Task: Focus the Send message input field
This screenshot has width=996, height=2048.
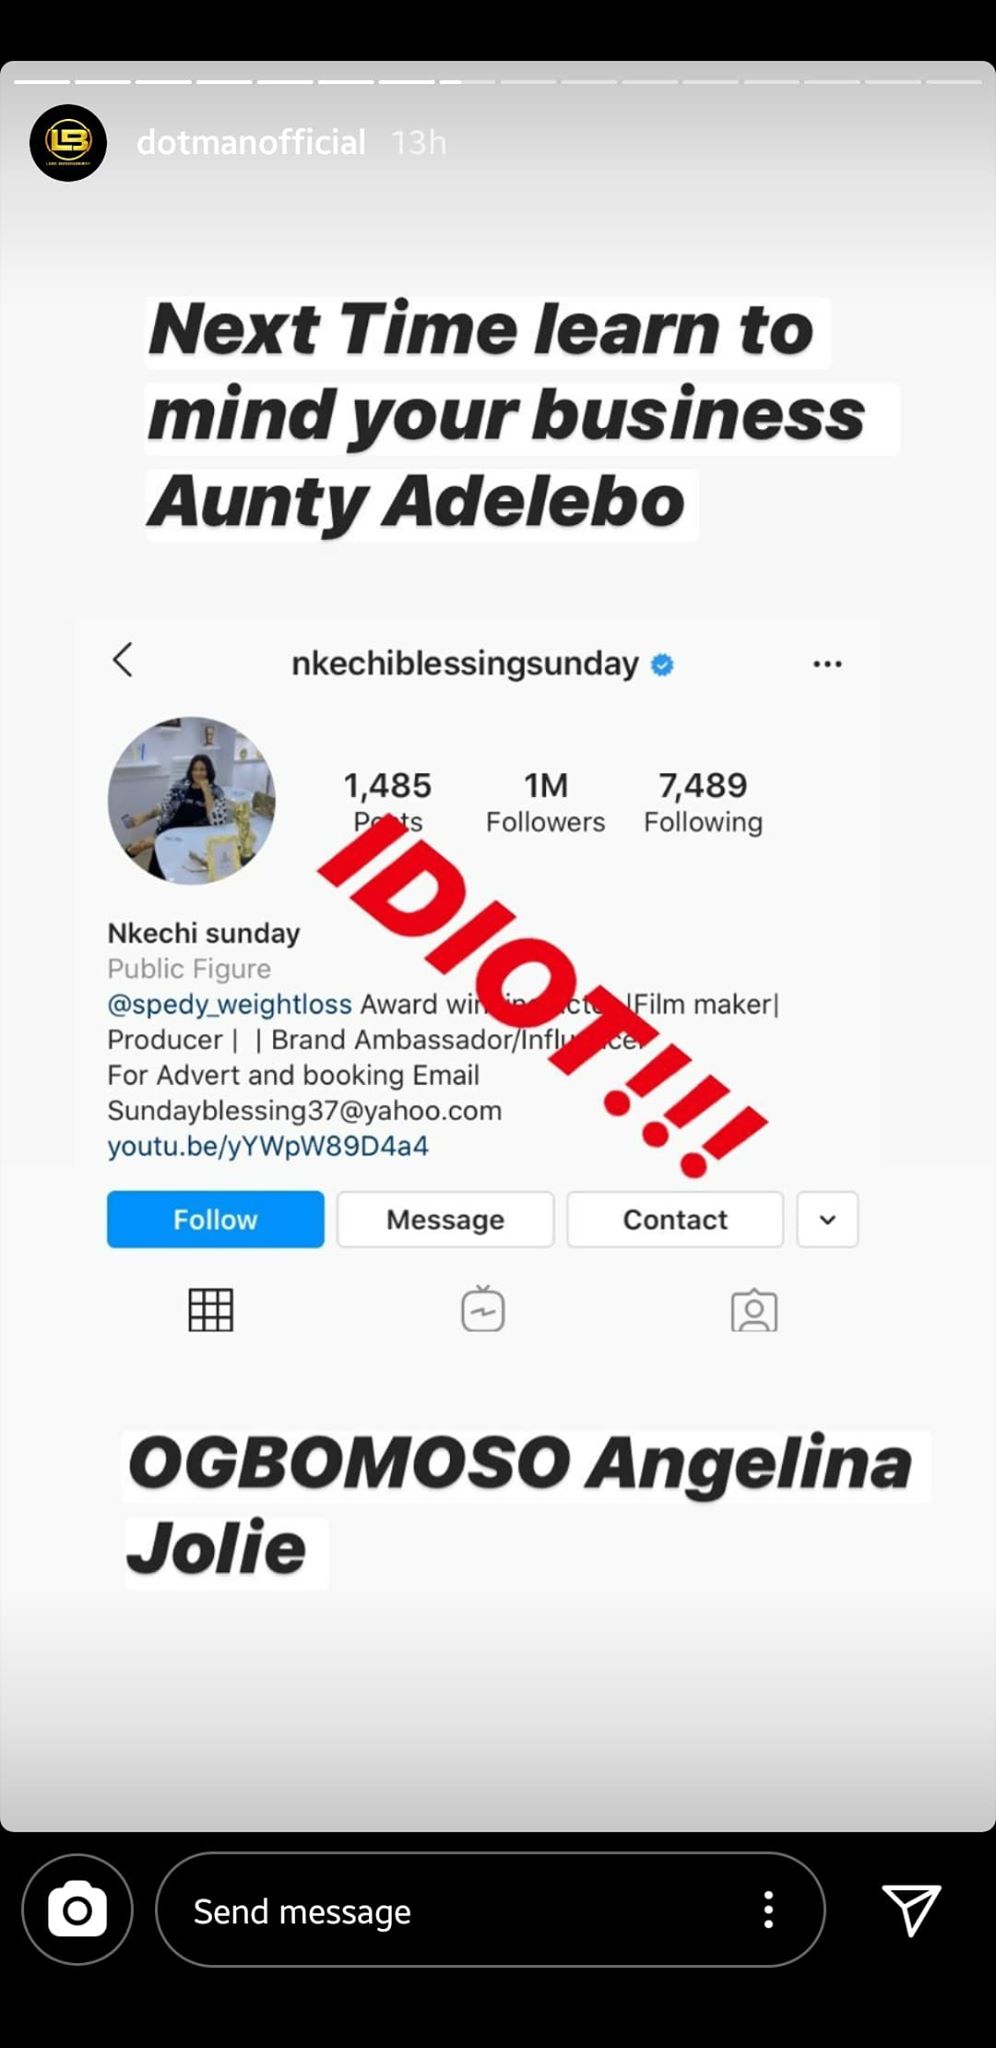Action: 490,1910
